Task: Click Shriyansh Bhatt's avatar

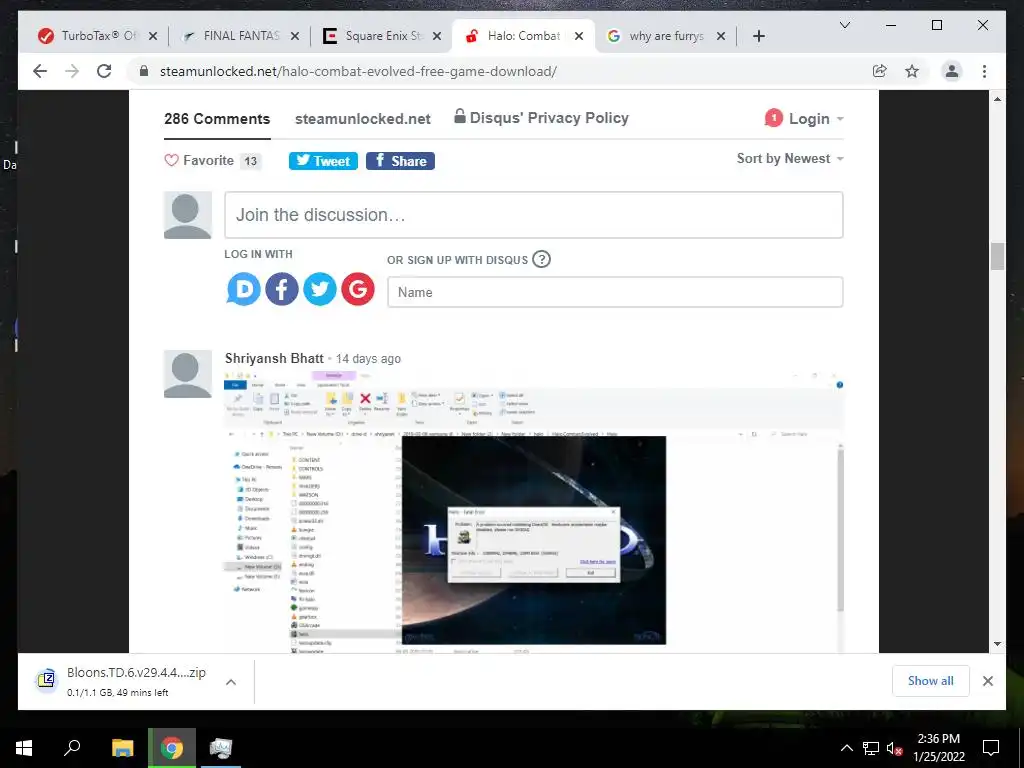Action: pyautogui.click(x=187, y=374)
